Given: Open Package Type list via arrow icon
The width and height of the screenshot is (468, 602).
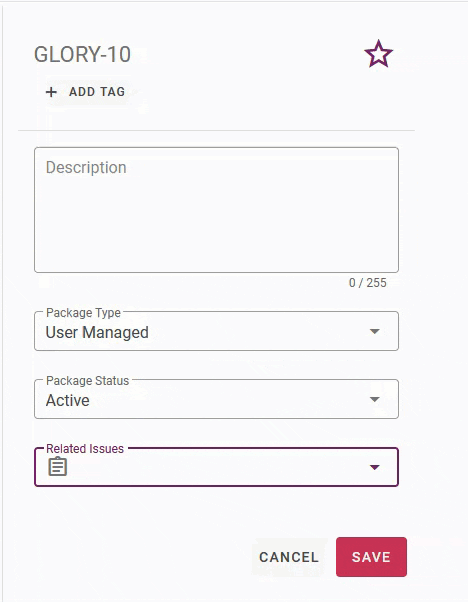Looking at the screenshot, I should tap(374, 331).
